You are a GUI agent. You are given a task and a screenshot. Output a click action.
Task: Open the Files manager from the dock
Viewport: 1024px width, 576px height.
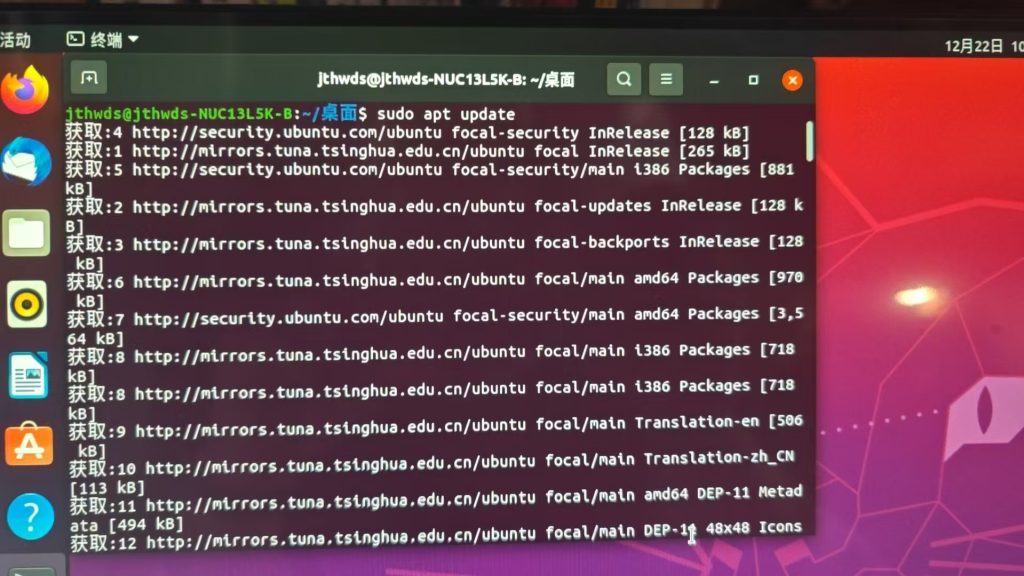[26, 233]
